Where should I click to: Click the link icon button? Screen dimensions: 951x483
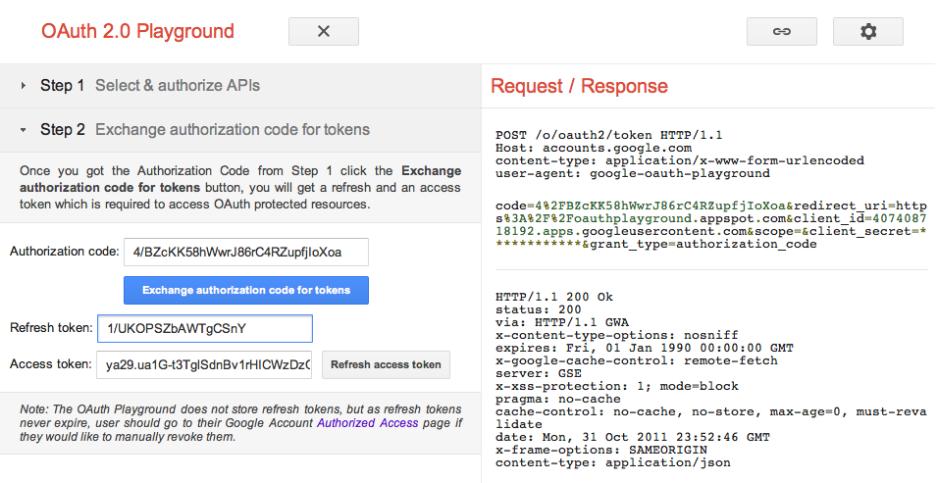782,32
